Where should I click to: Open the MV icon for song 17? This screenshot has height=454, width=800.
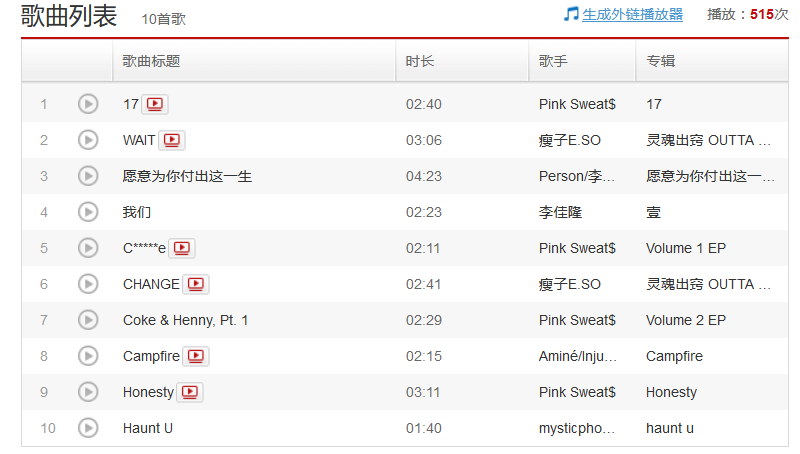[x=155, y=104]
